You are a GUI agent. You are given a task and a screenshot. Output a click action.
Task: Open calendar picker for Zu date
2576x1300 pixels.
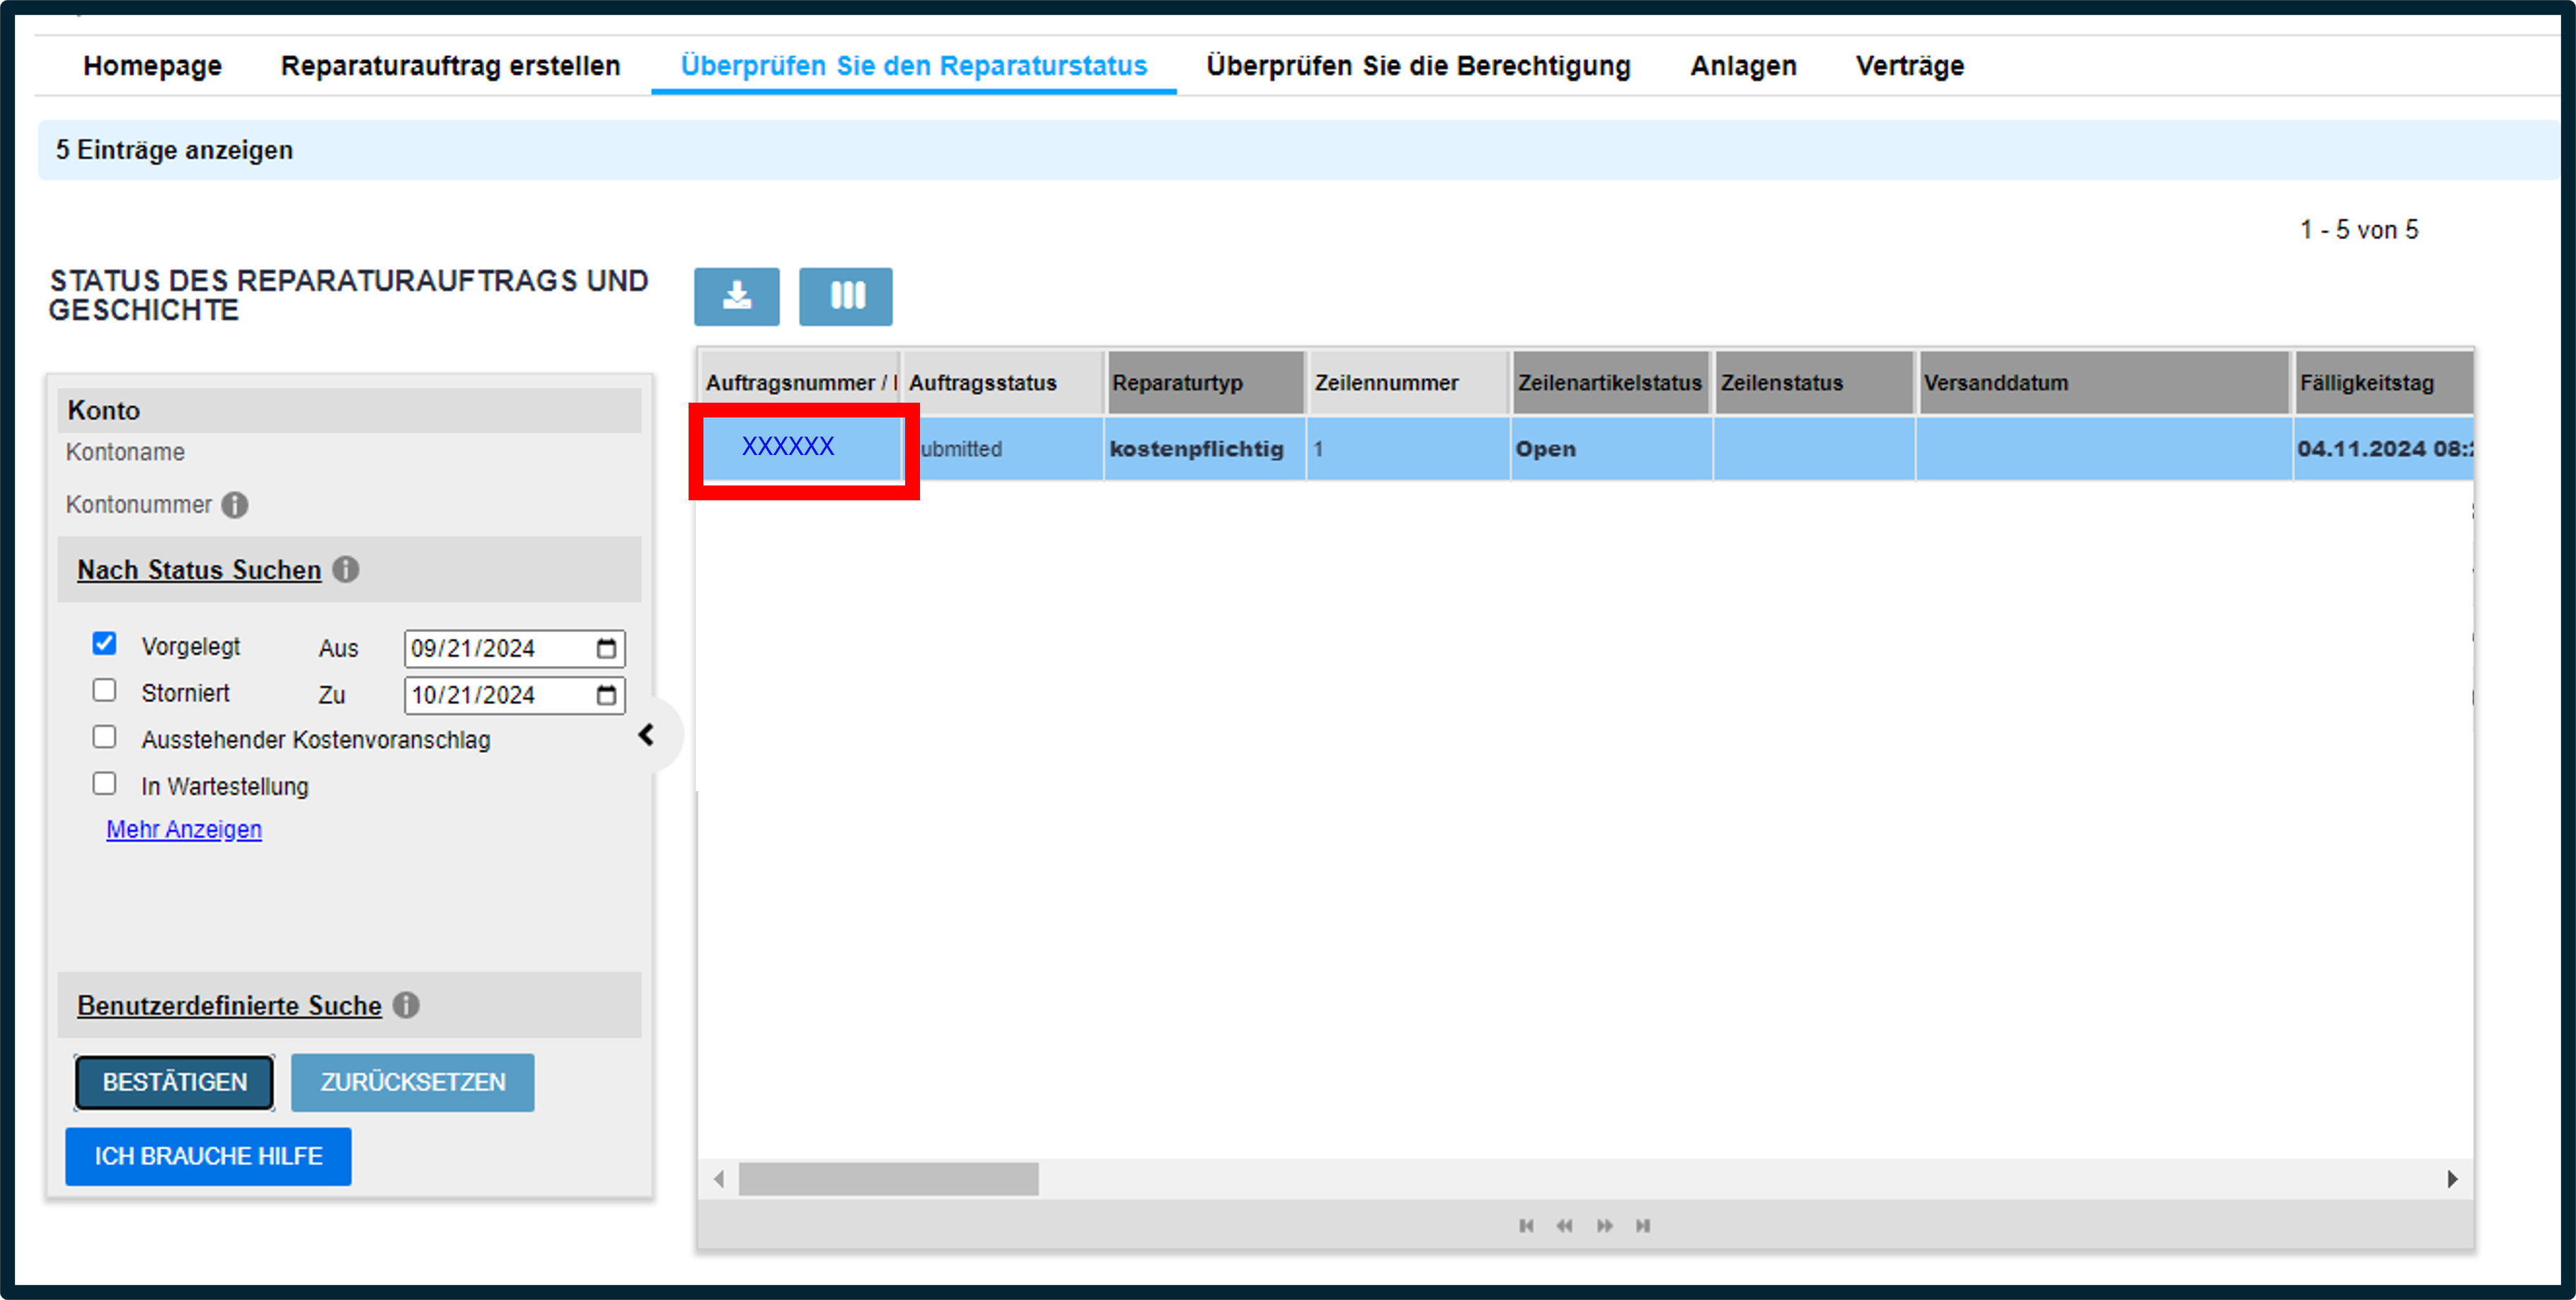[x=606, y=695]
